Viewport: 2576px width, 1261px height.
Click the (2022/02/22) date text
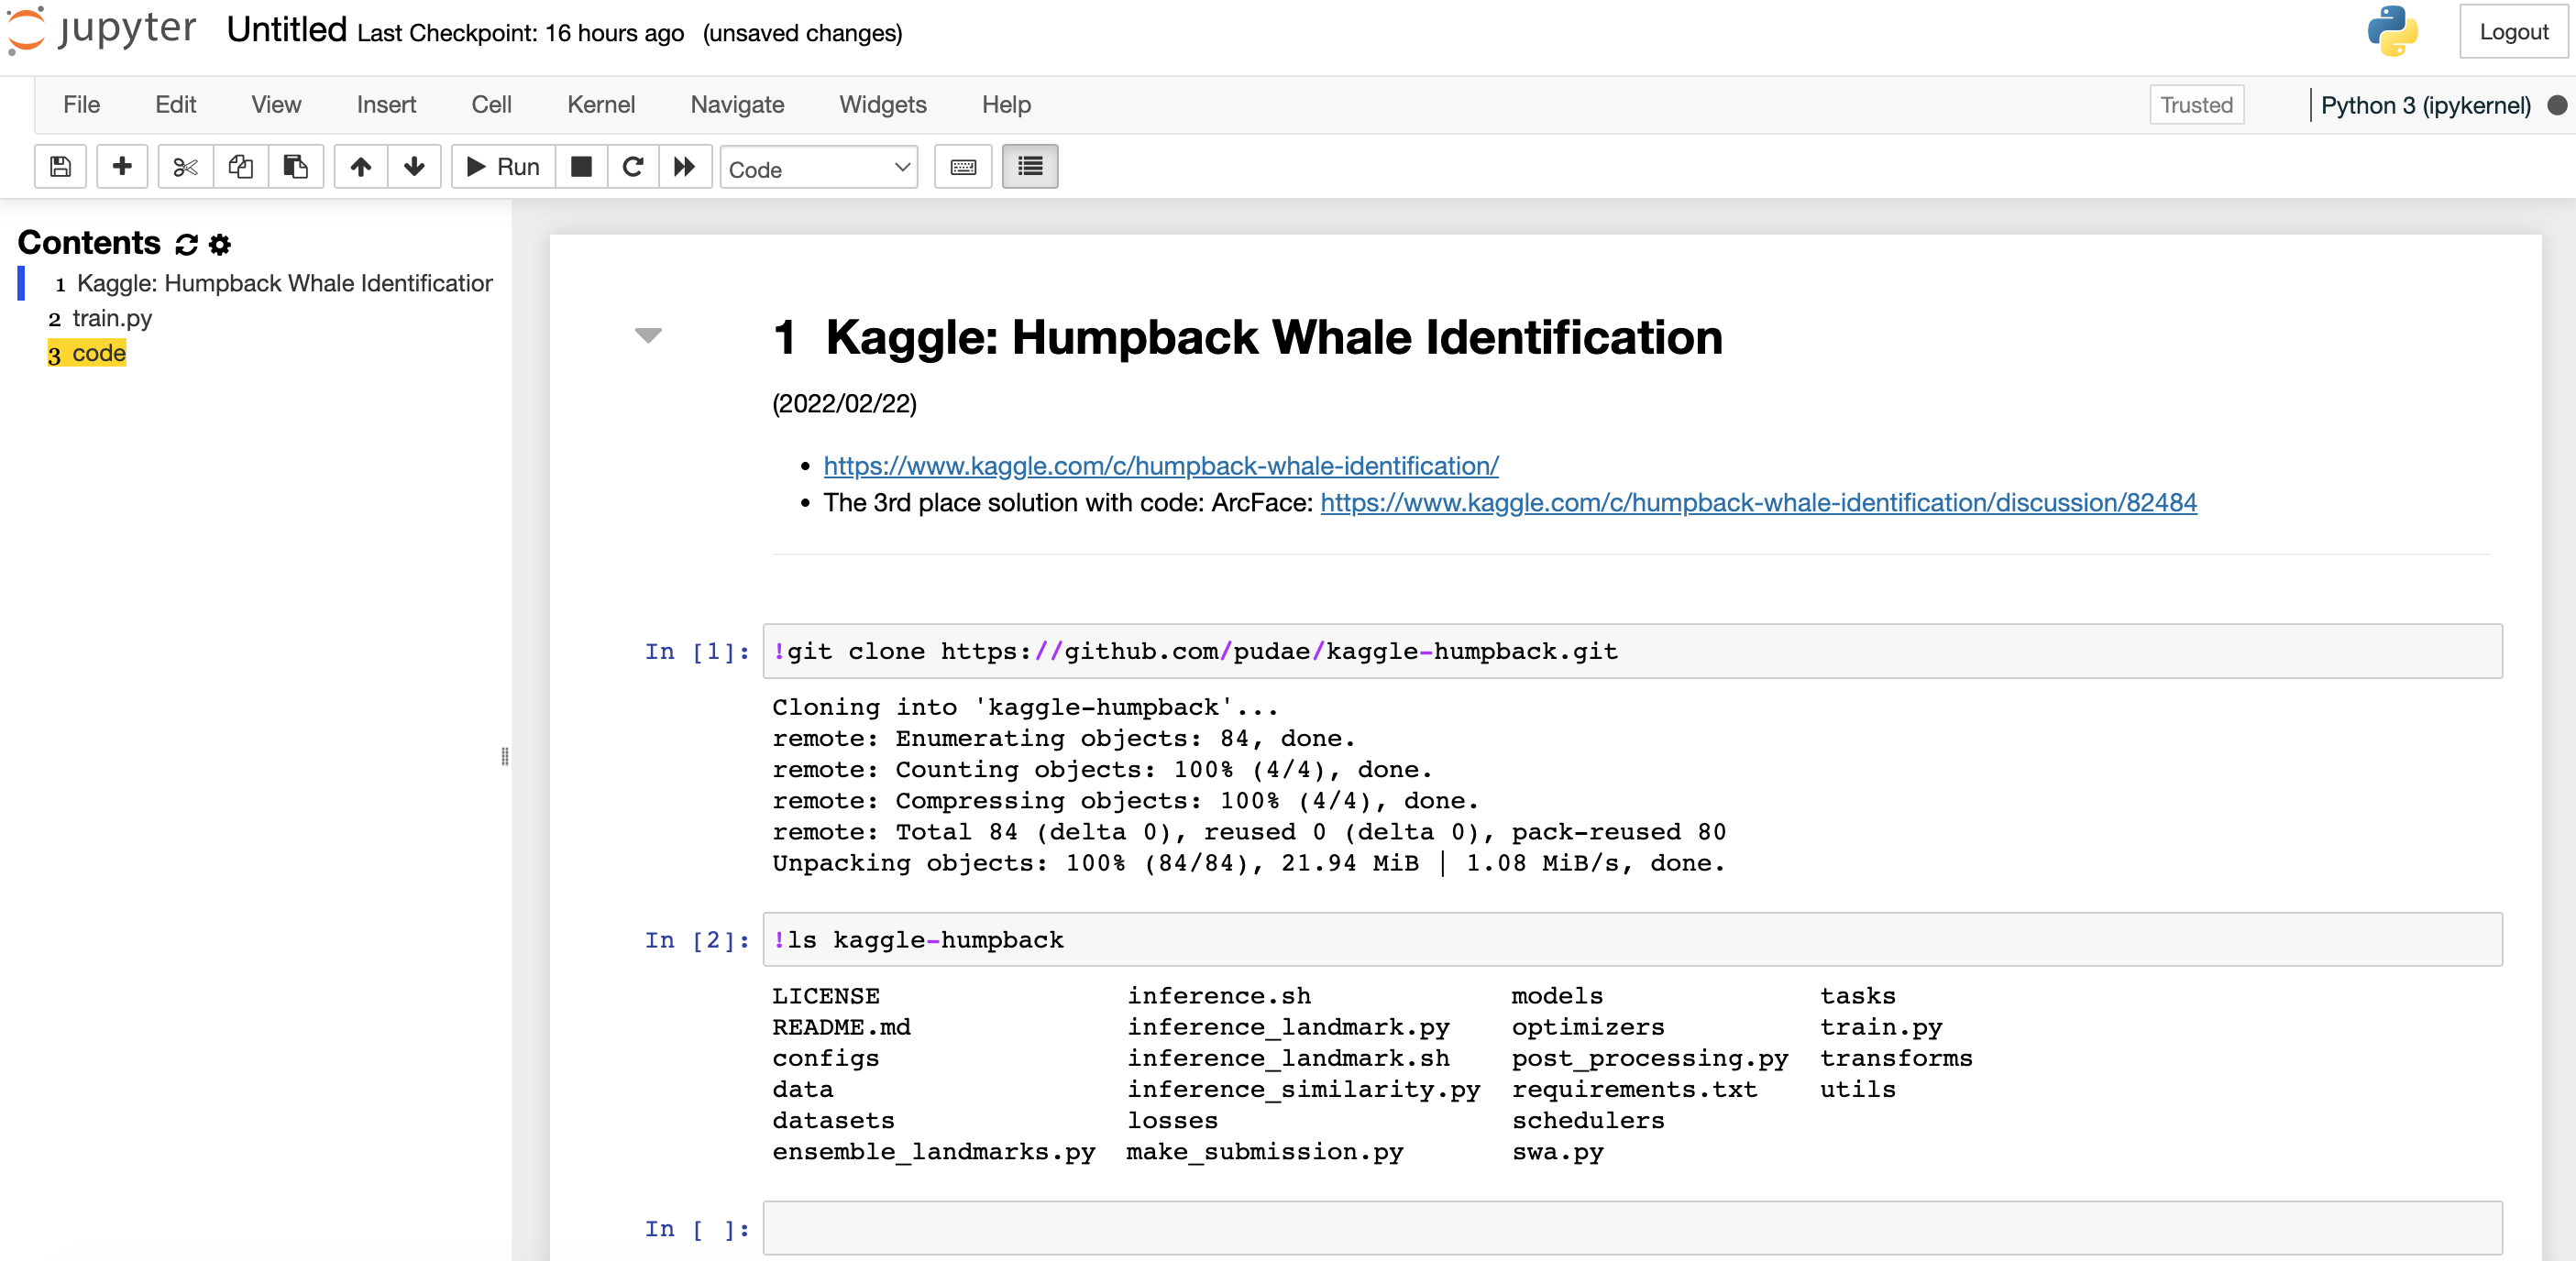click(844, 404)
